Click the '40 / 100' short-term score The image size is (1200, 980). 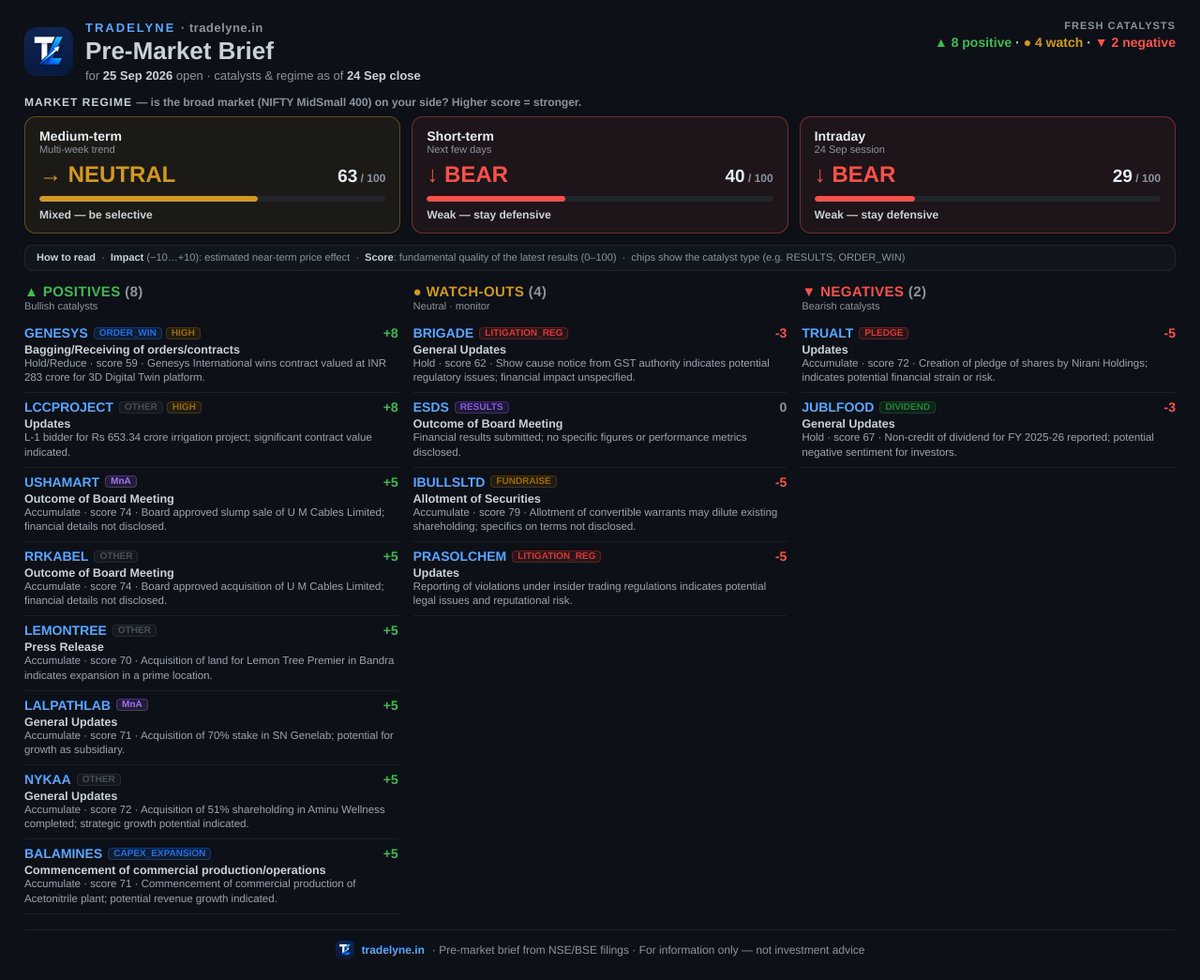pos(749,177)
